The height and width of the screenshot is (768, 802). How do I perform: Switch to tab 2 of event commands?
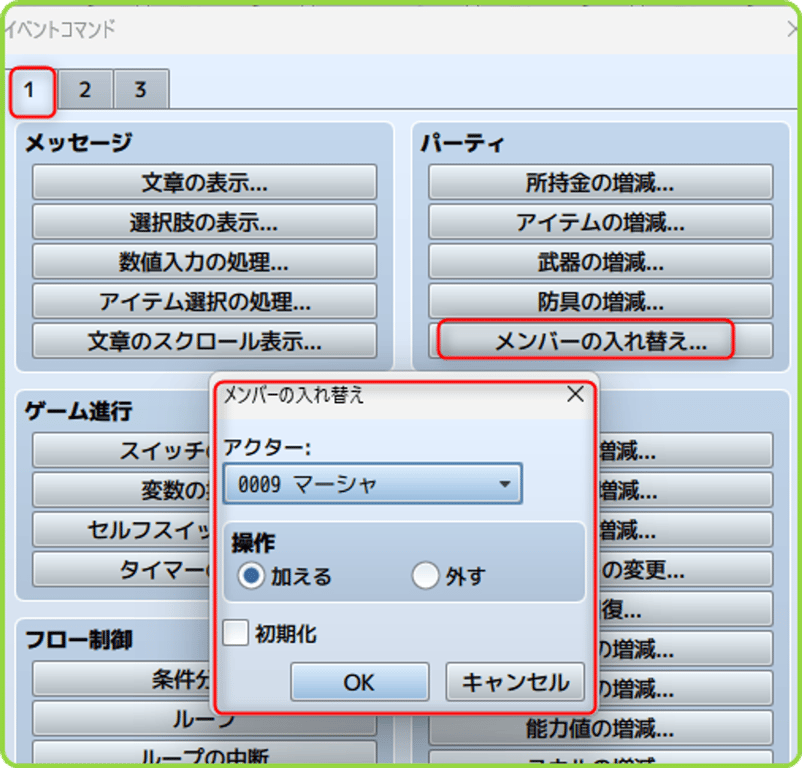85,90
